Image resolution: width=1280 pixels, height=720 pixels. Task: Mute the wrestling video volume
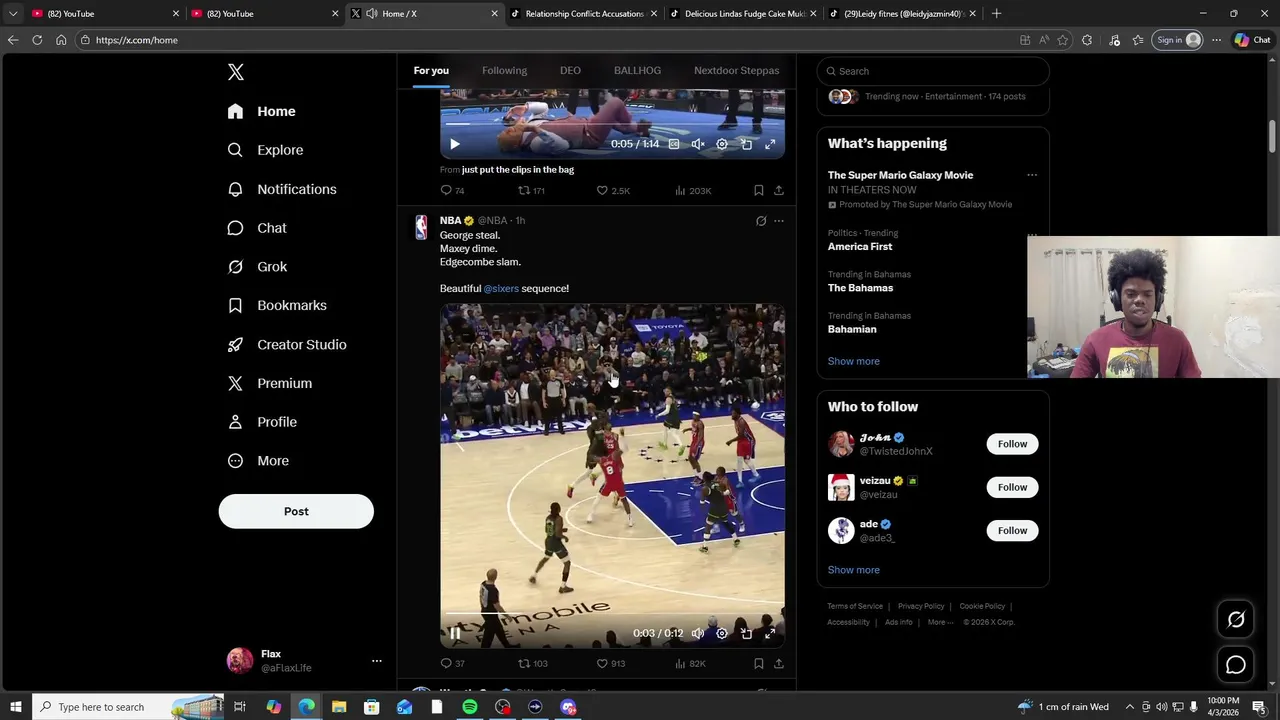pos(698,144)
